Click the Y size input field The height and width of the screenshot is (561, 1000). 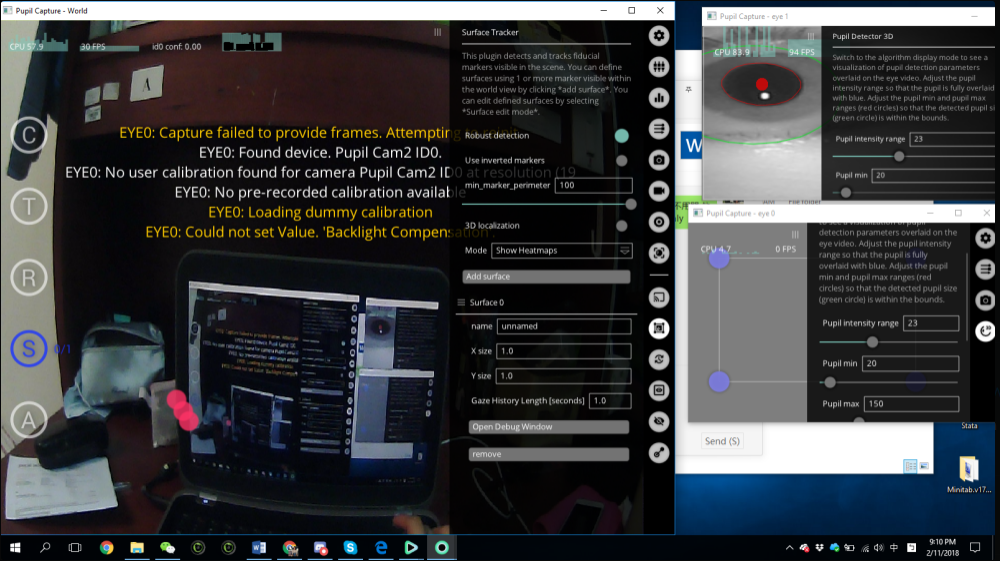tap(564, 376)
